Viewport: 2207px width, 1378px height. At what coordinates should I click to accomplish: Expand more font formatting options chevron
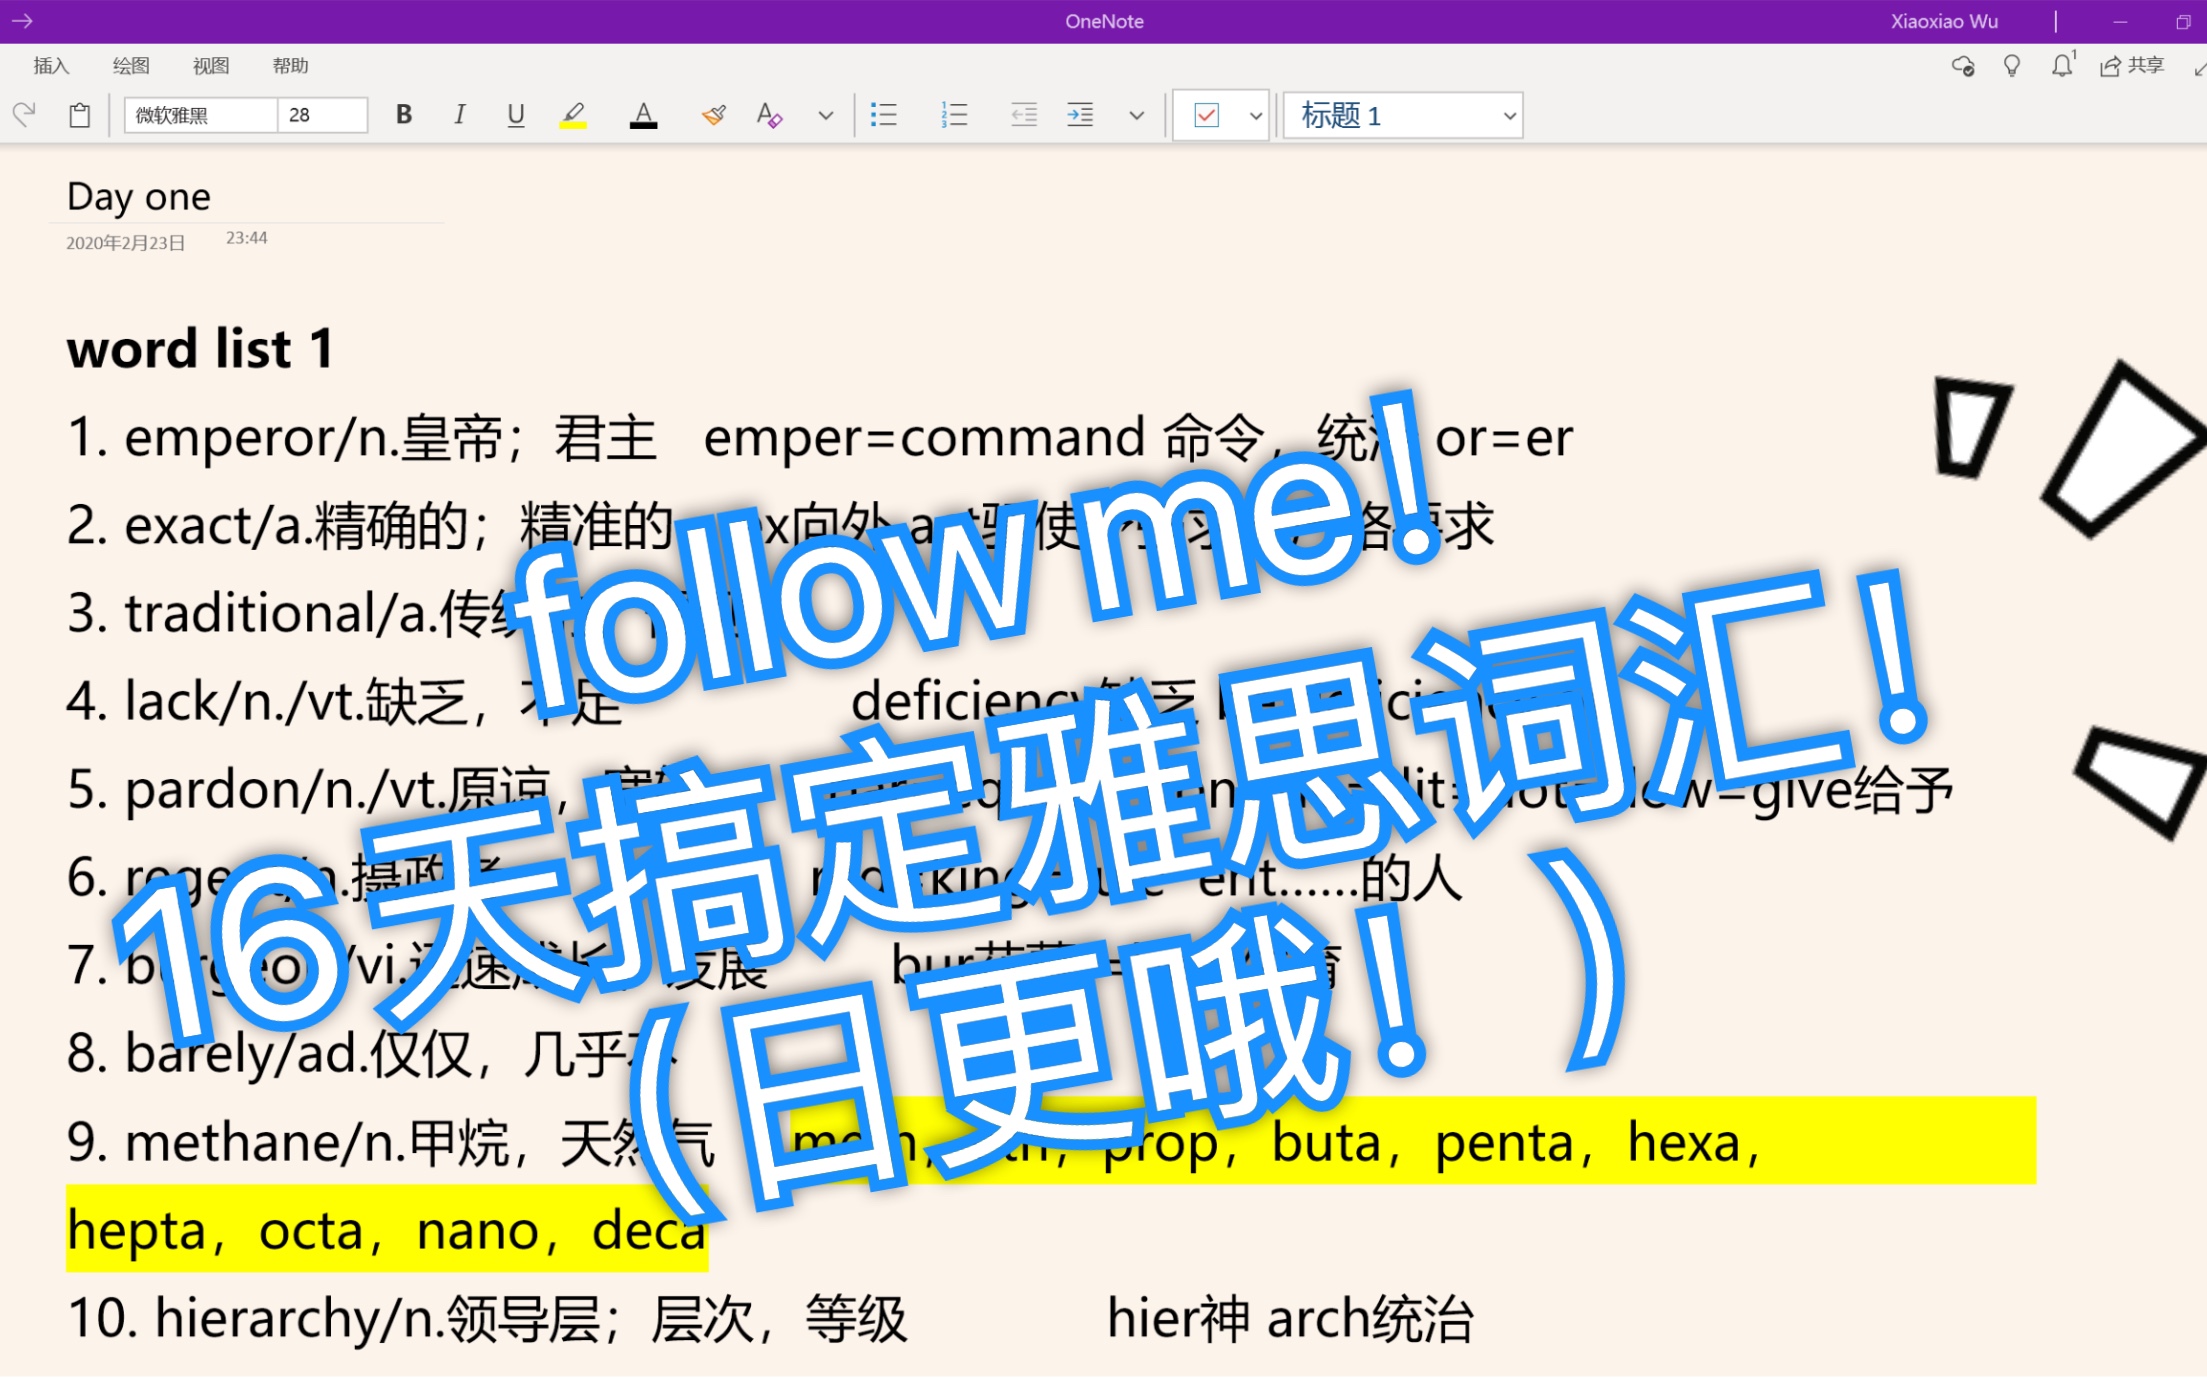coord(826,115)
